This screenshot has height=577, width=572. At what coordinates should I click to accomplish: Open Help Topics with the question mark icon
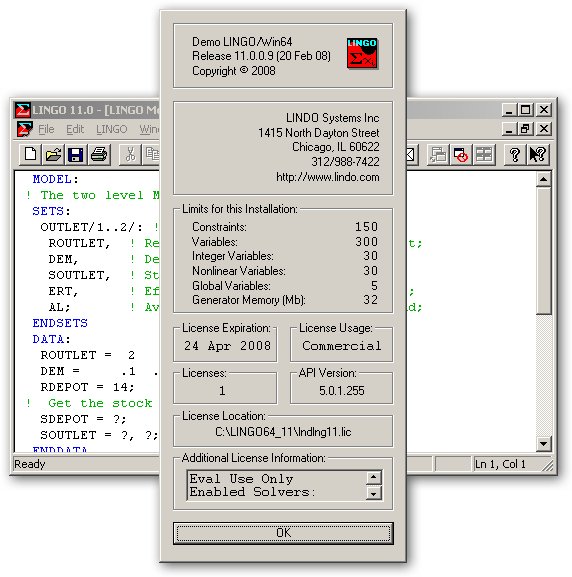click(515, 154)
